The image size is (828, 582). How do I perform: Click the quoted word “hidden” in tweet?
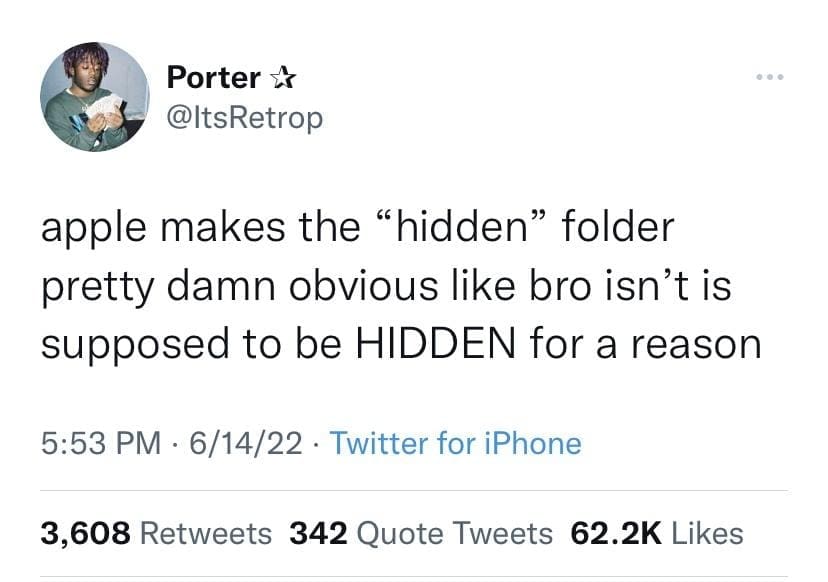coord(461,226)
